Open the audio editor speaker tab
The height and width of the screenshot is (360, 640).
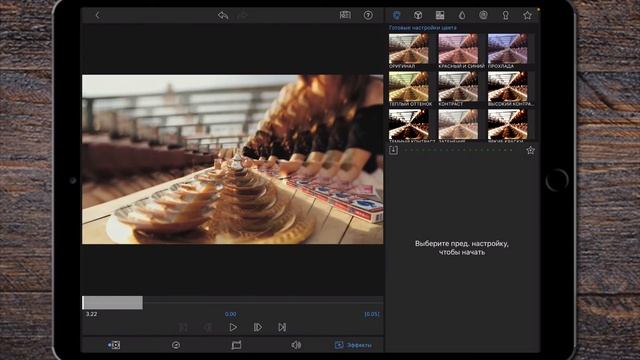[x=296, y=345]
